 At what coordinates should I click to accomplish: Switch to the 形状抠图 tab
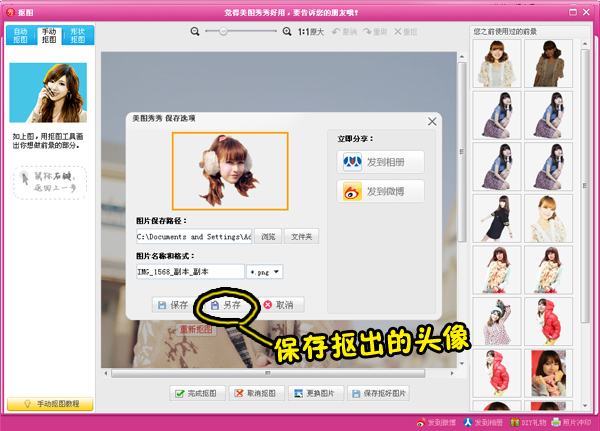(x=76, y=37)
